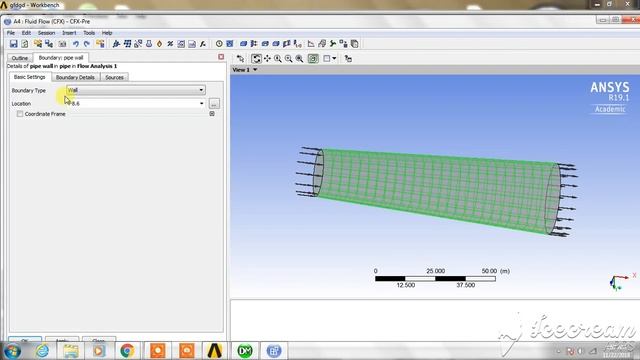Open the ANSYS Workbench taskbar icon
The image size is (640, 360).
point(215,351)
